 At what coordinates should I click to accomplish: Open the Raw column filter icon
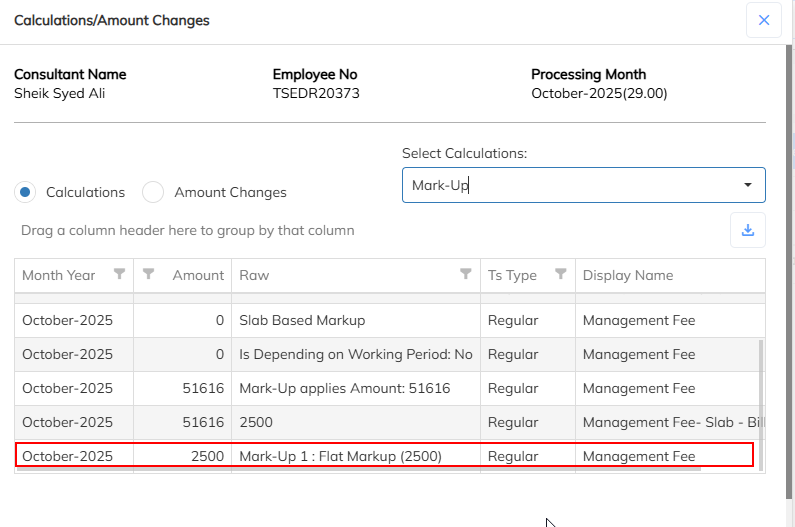click(466, 275)
